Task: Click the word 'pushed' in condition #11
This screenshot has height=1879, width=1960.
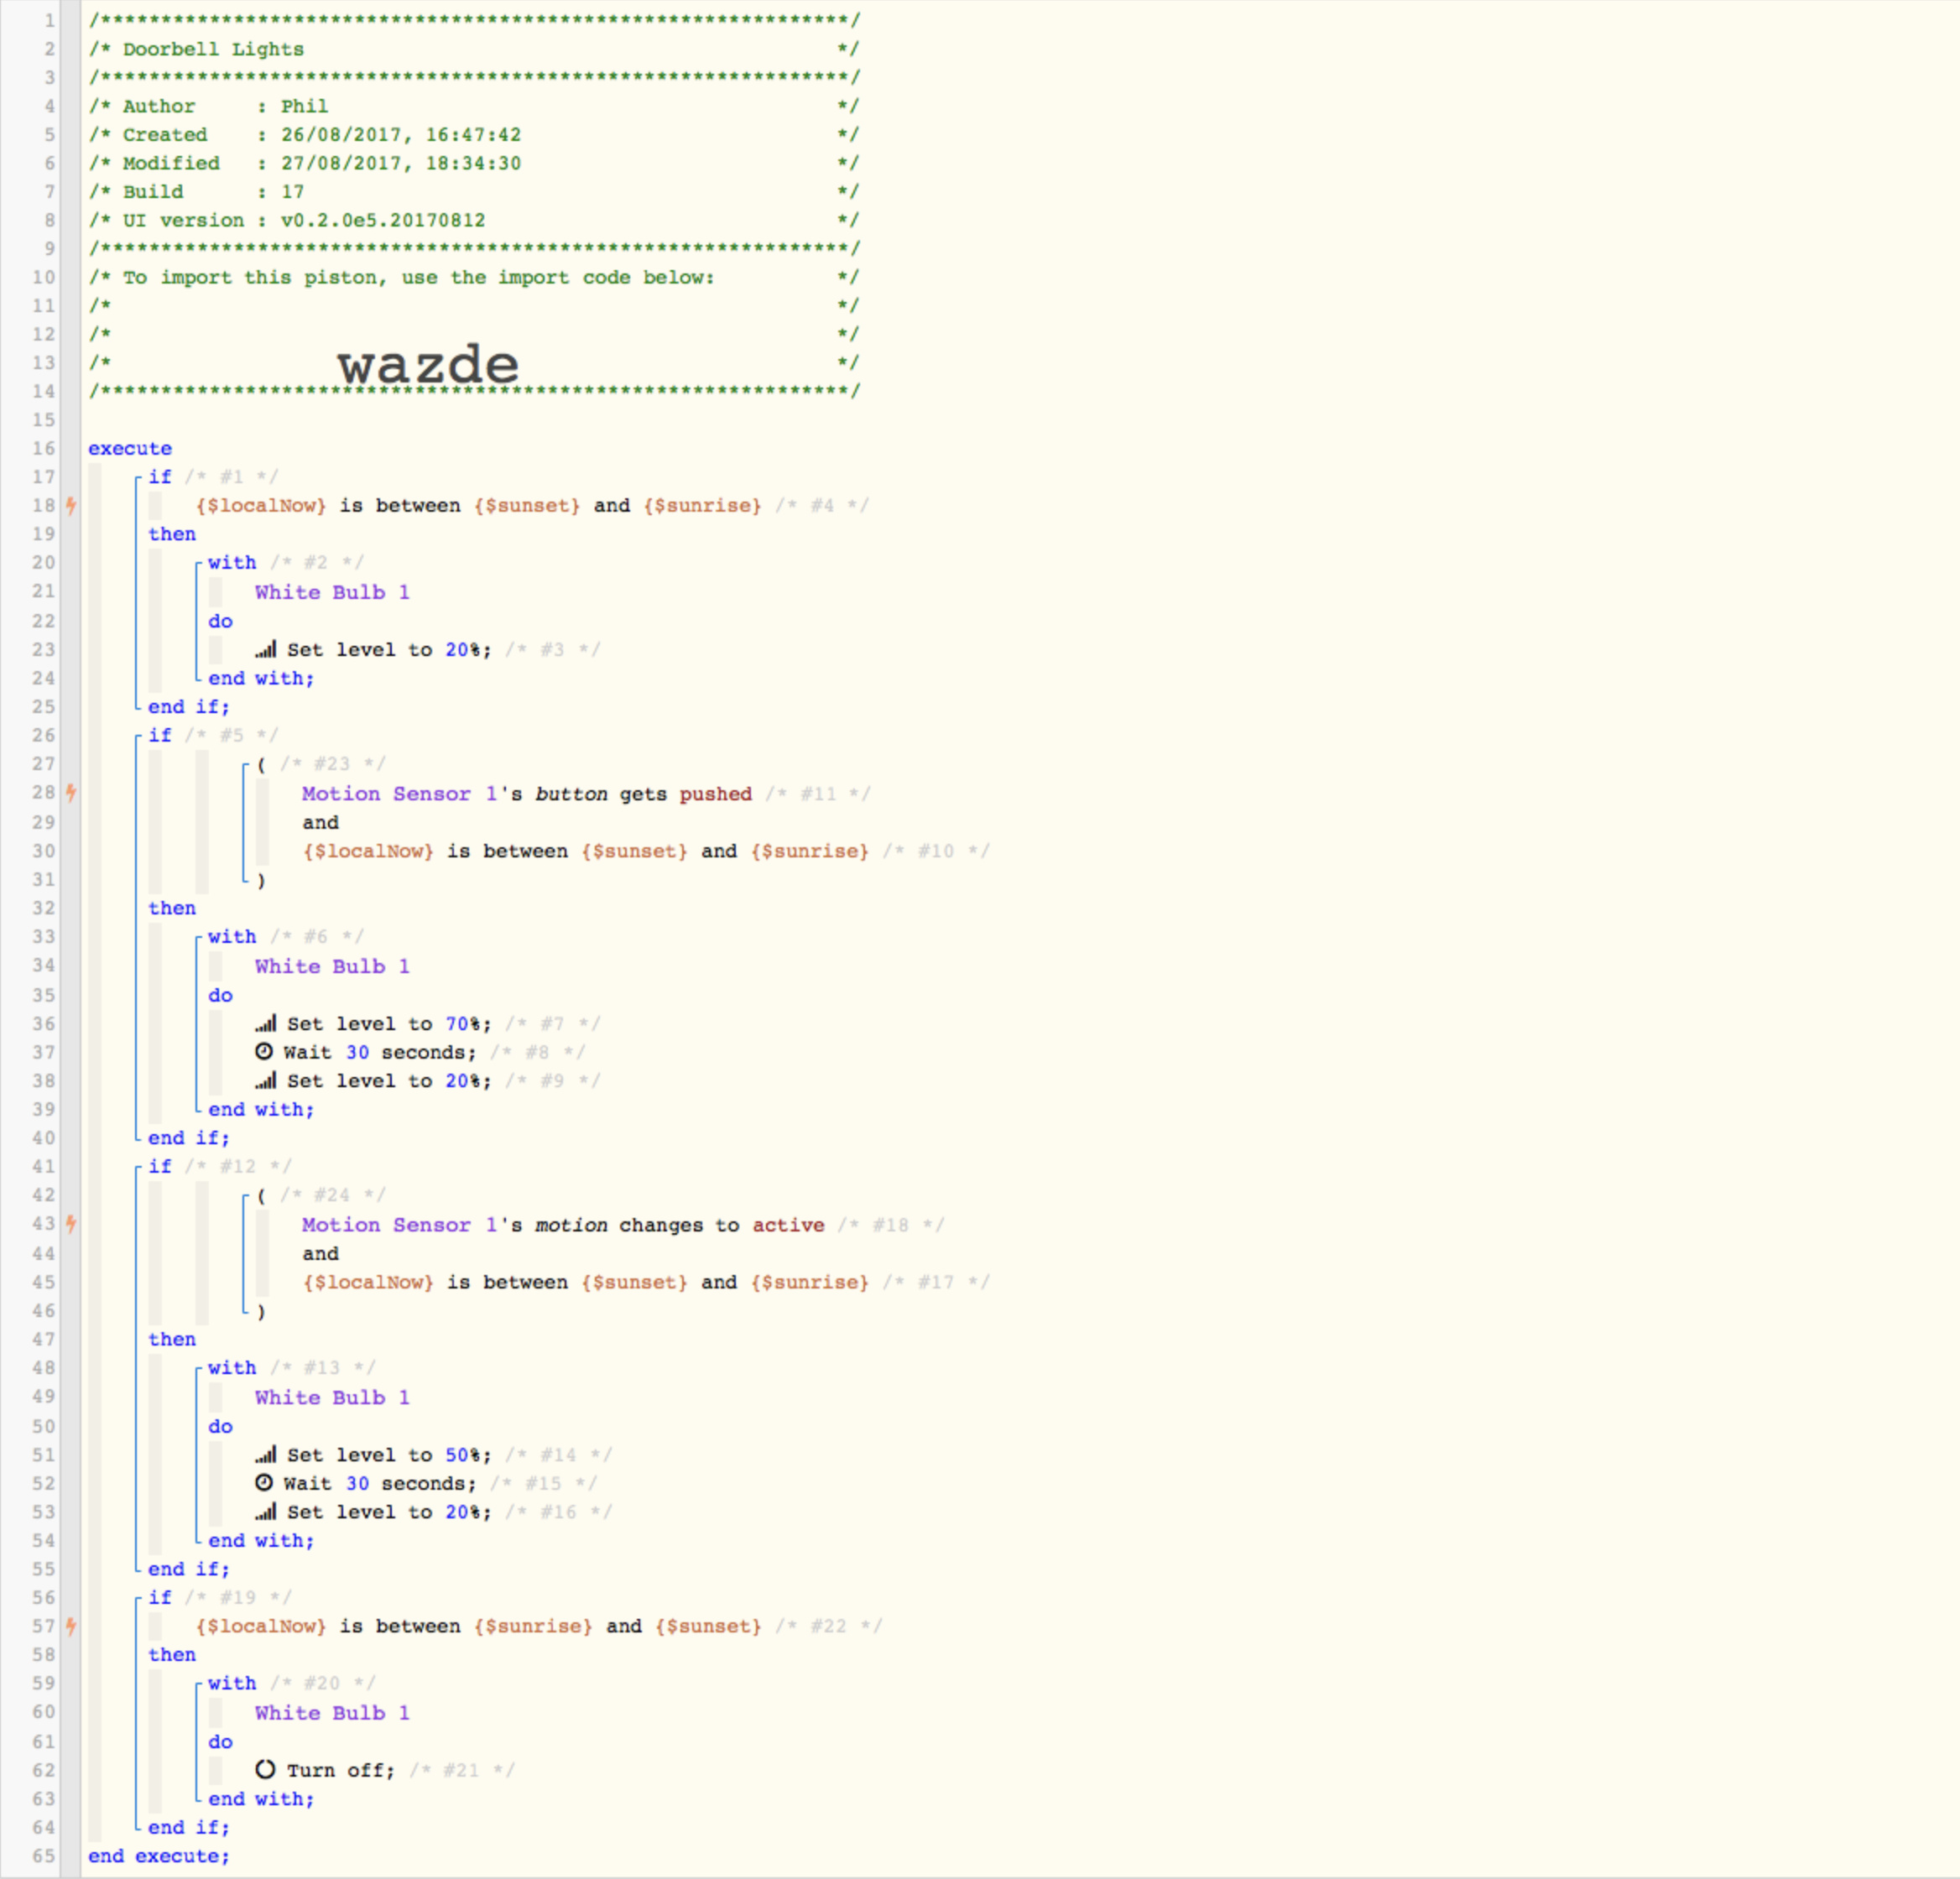Action: [716, 794]
